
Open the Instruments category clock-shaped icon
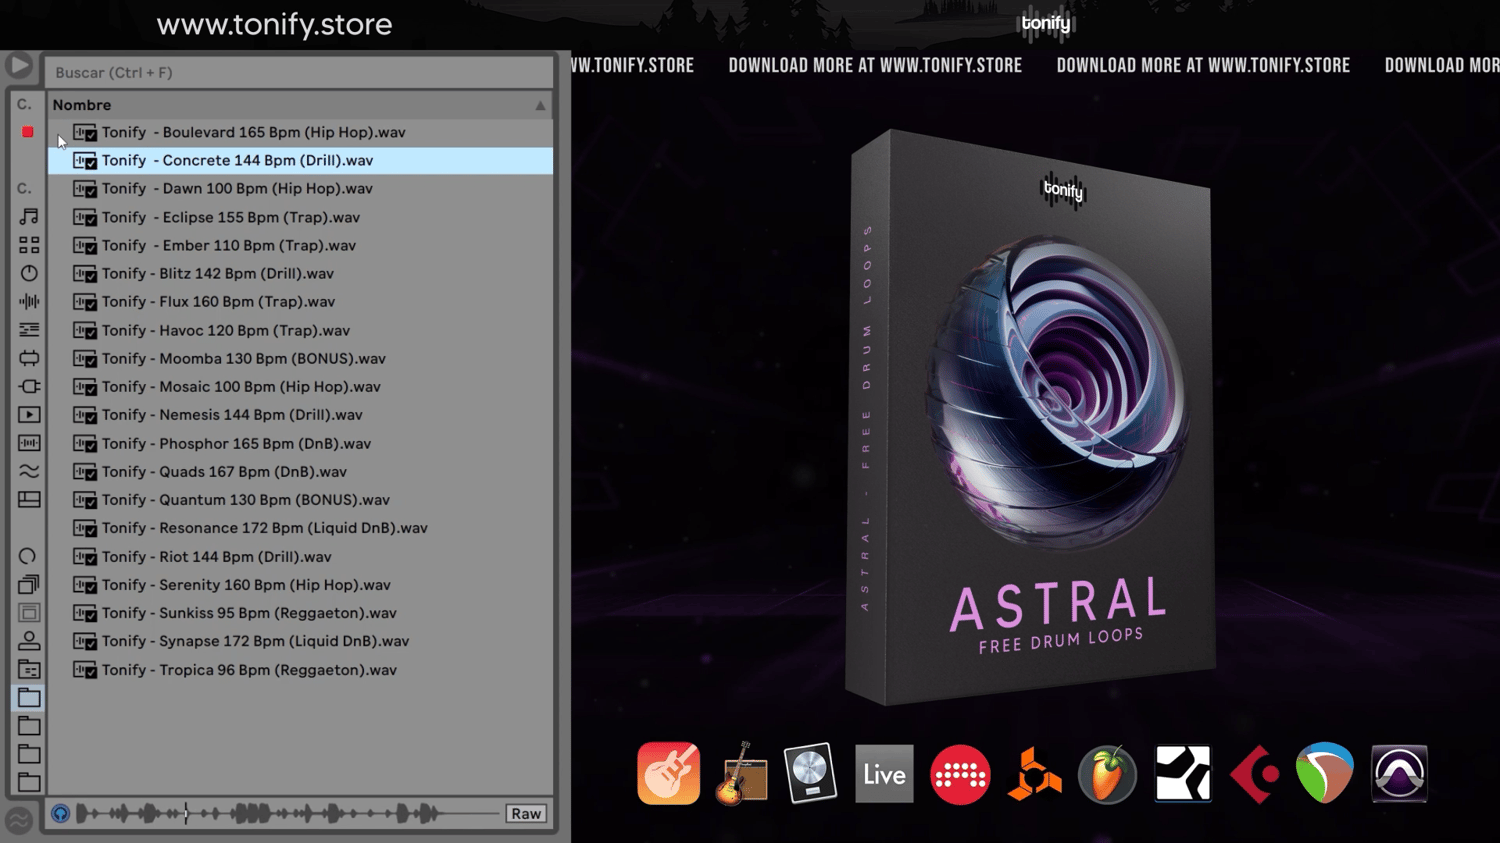pyautogui.click(x=29, y=273)
